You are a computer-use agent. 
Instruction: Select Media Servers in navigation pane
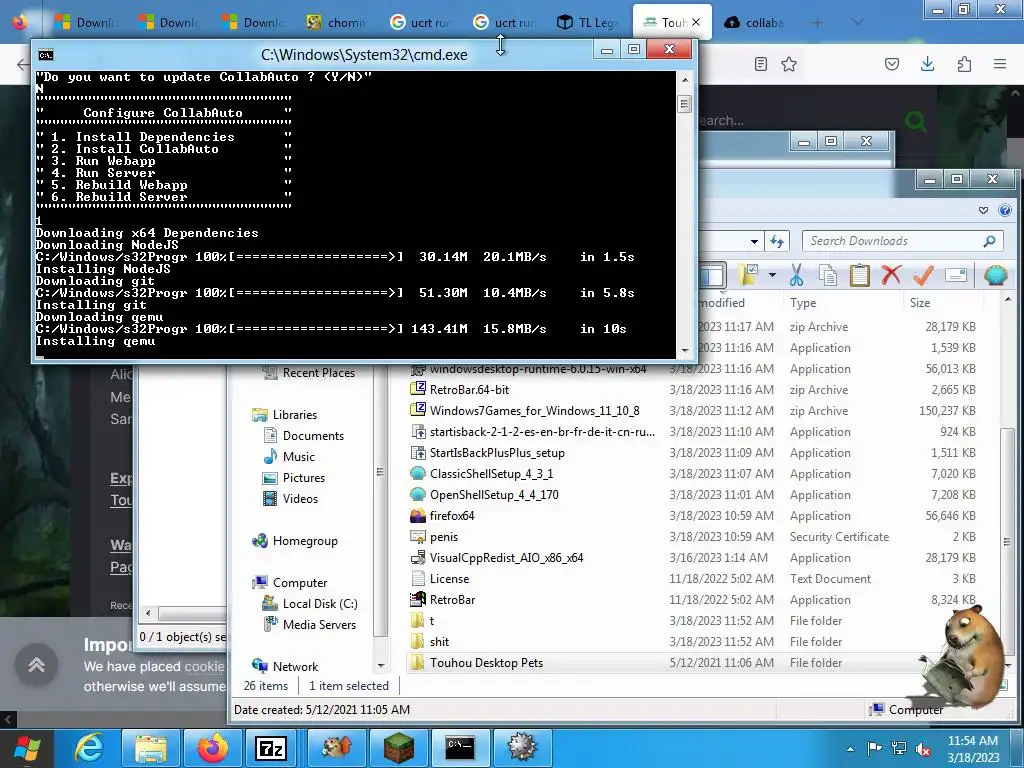pos(319,624)
